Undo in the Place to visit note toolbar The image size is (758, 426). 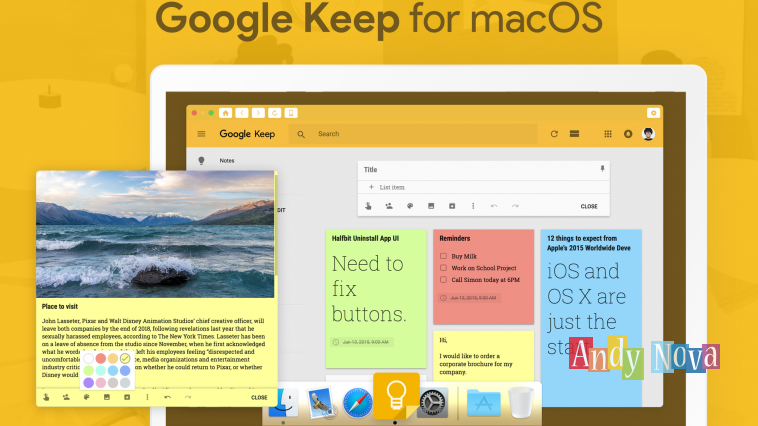pos(168,397)
